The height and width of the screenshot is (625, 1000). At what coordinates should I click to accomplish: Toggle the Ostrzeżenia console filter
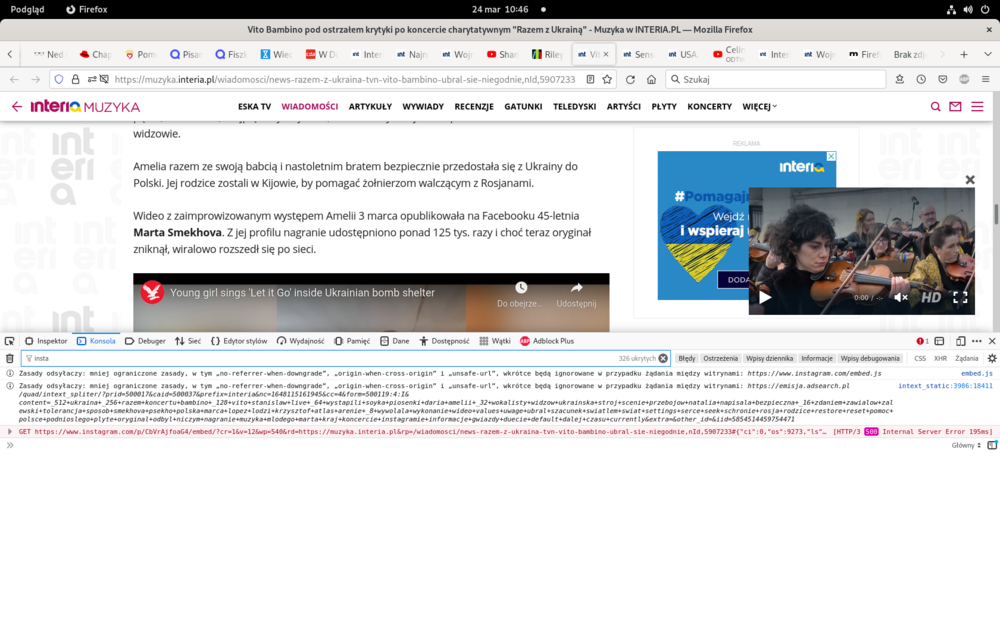(x=720, y=358)
